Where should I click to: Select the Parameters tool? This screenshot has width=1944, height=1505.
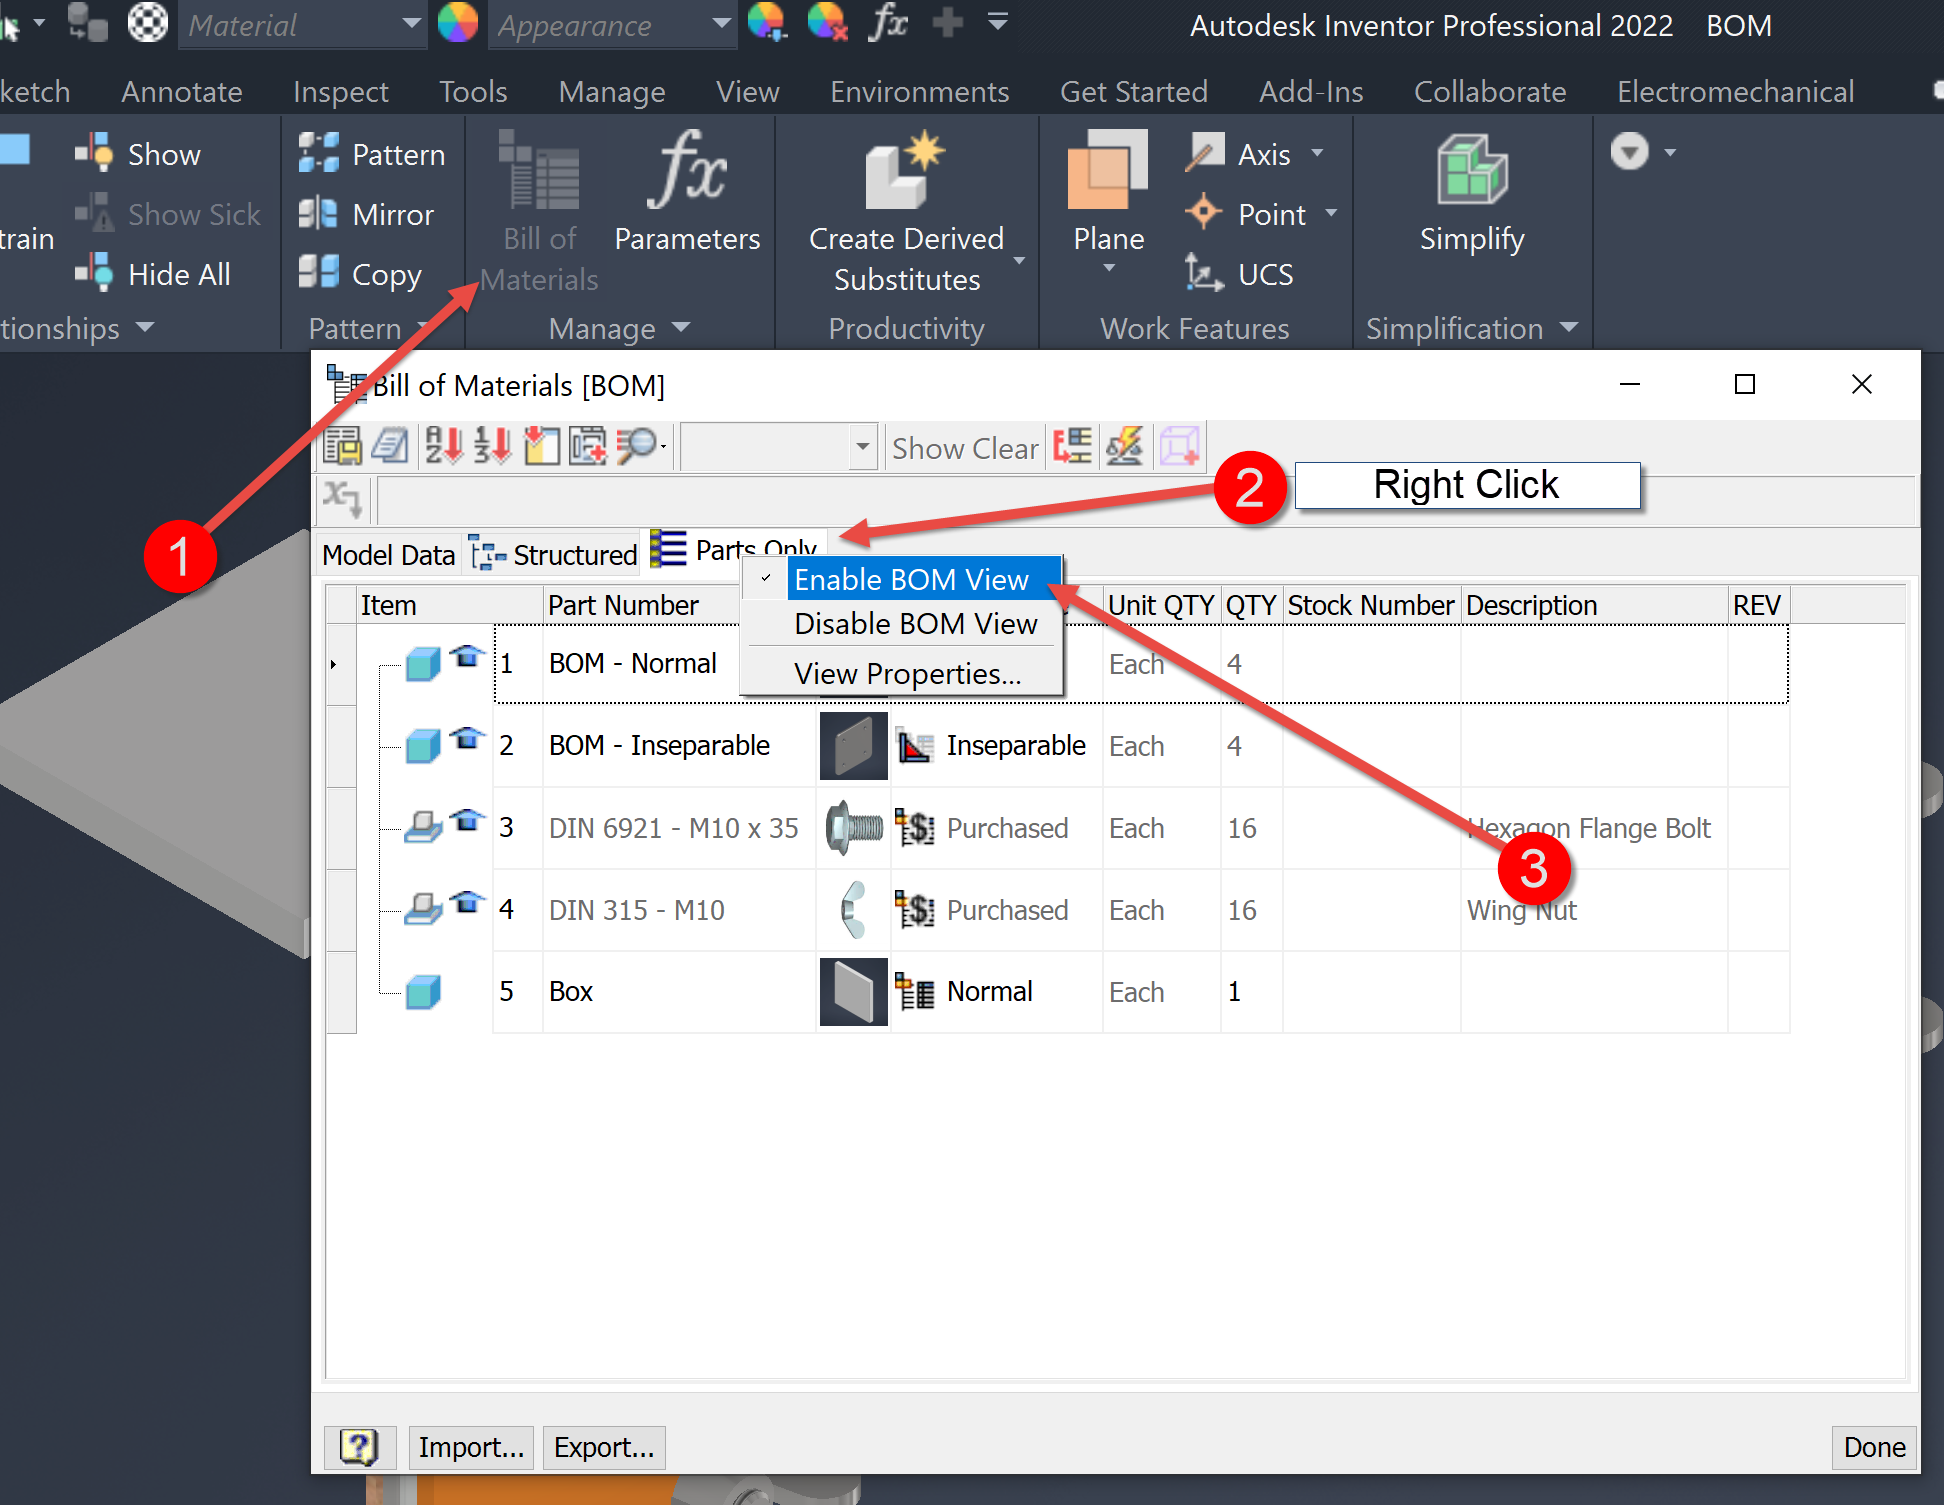click(687, 195)
